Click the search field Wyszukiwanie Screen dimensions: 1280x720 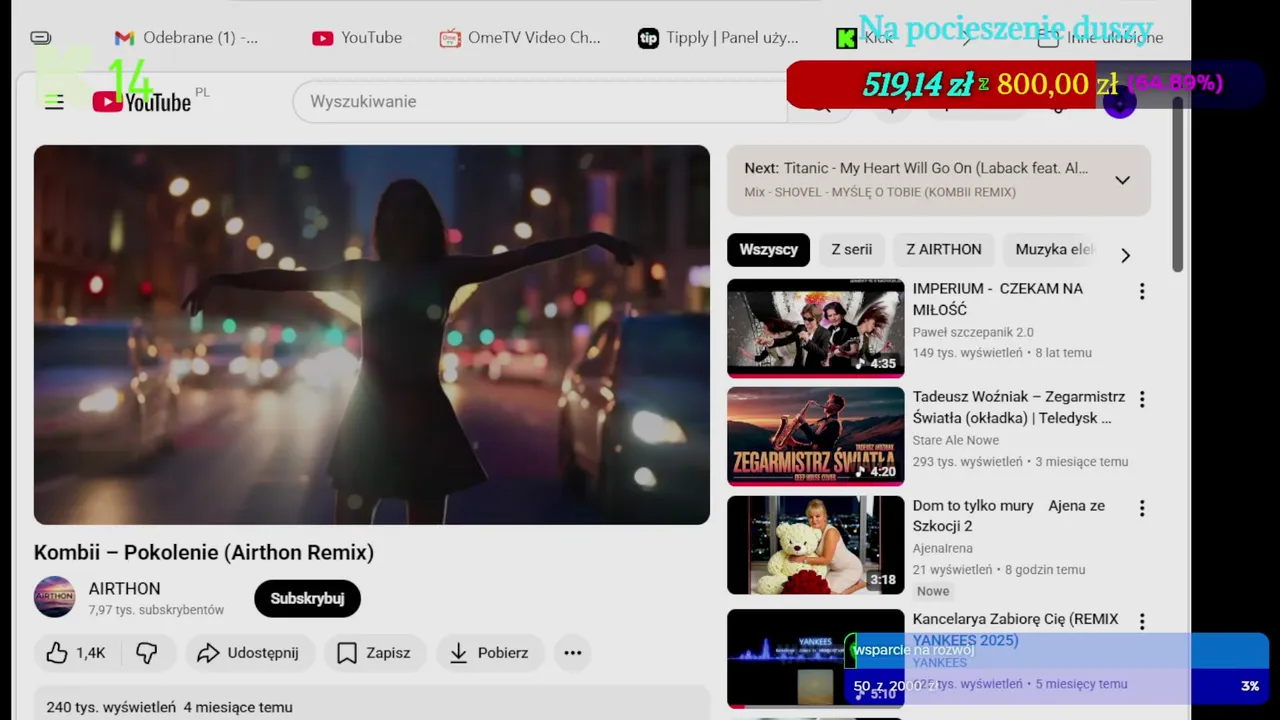click(x=540, y=102)
